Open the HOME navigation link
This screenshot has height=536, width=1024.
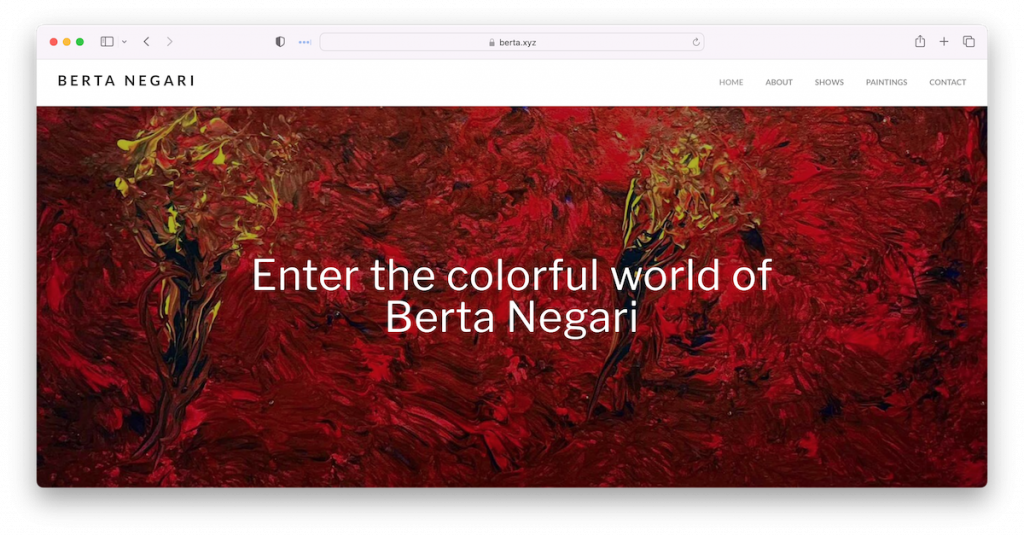click(731, 82)
